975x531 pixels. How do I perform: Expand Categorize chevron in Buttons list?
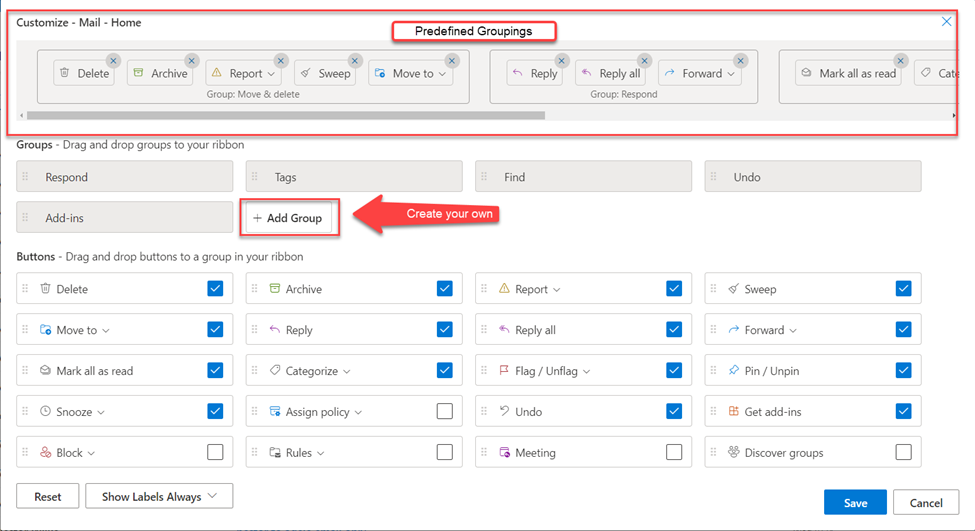click(x=347, y=372)
